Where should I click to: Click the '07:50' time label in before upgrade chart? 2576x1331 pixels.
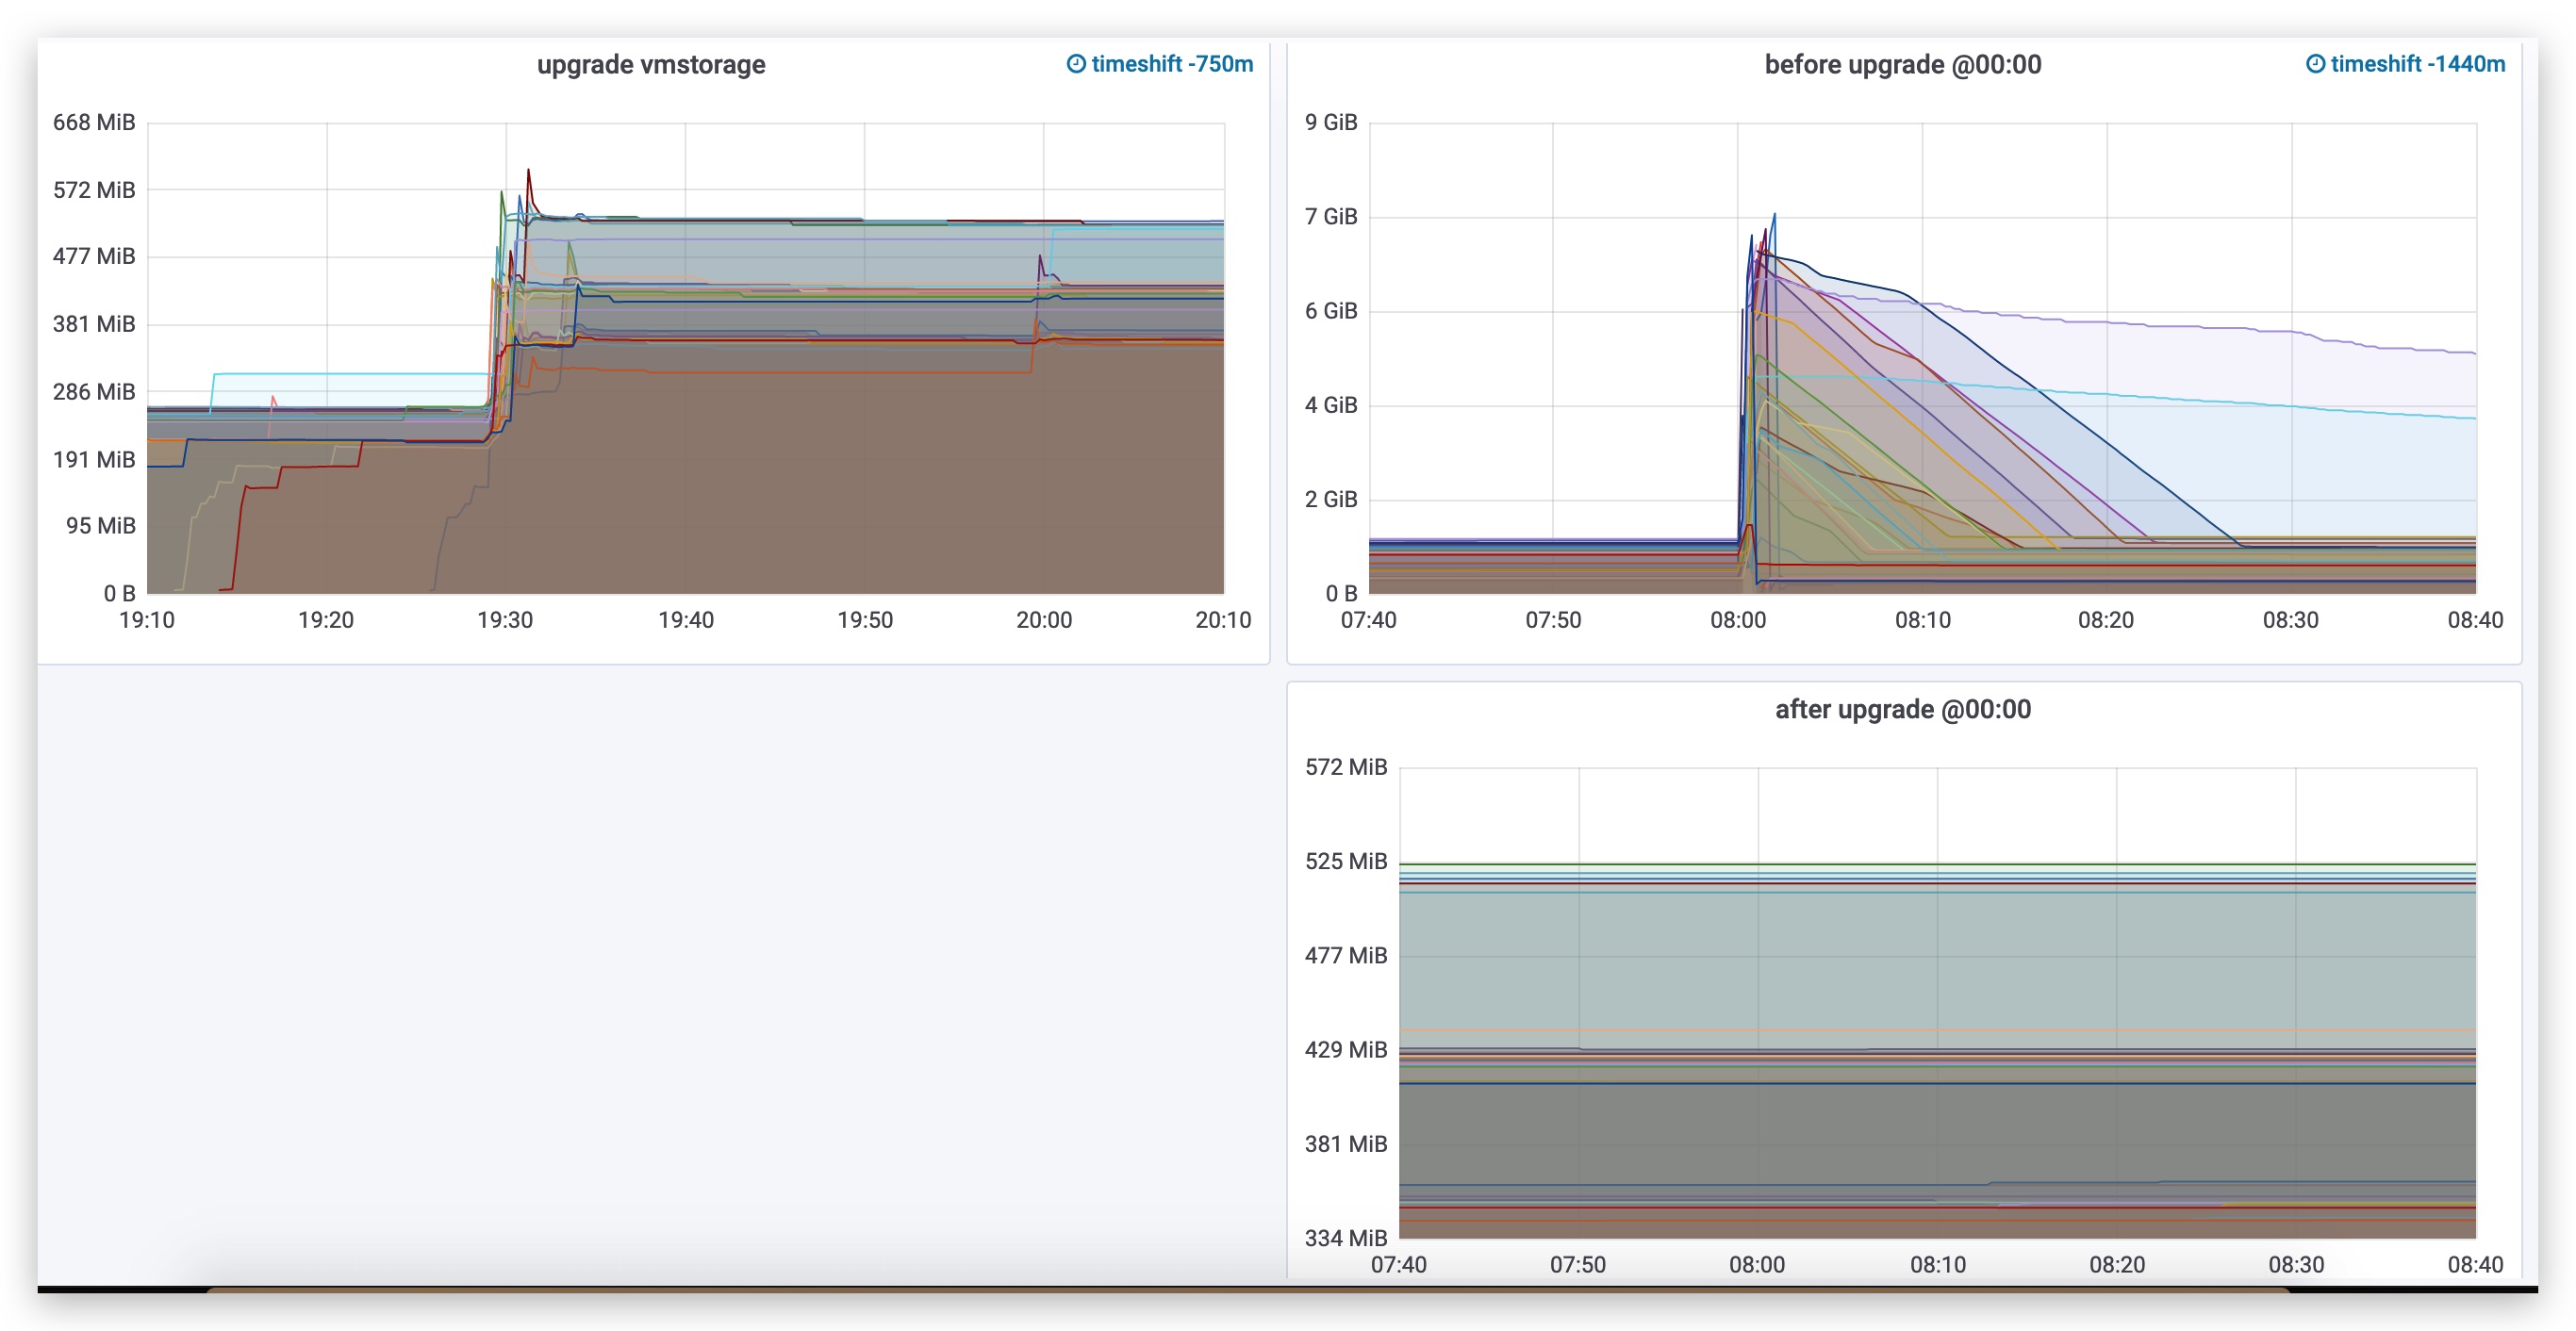tap(1553, 620)
